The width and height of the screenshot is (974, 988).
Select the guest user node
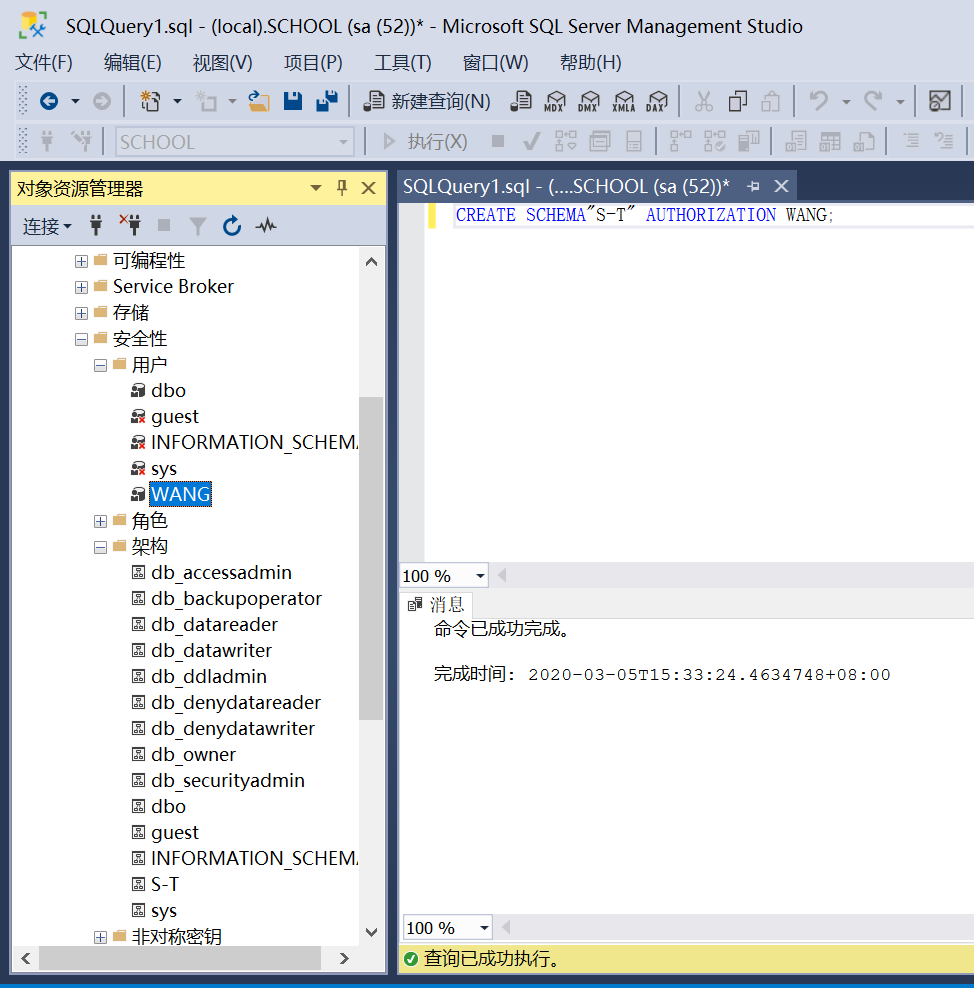pyautogui.click(x=175, y=416)
